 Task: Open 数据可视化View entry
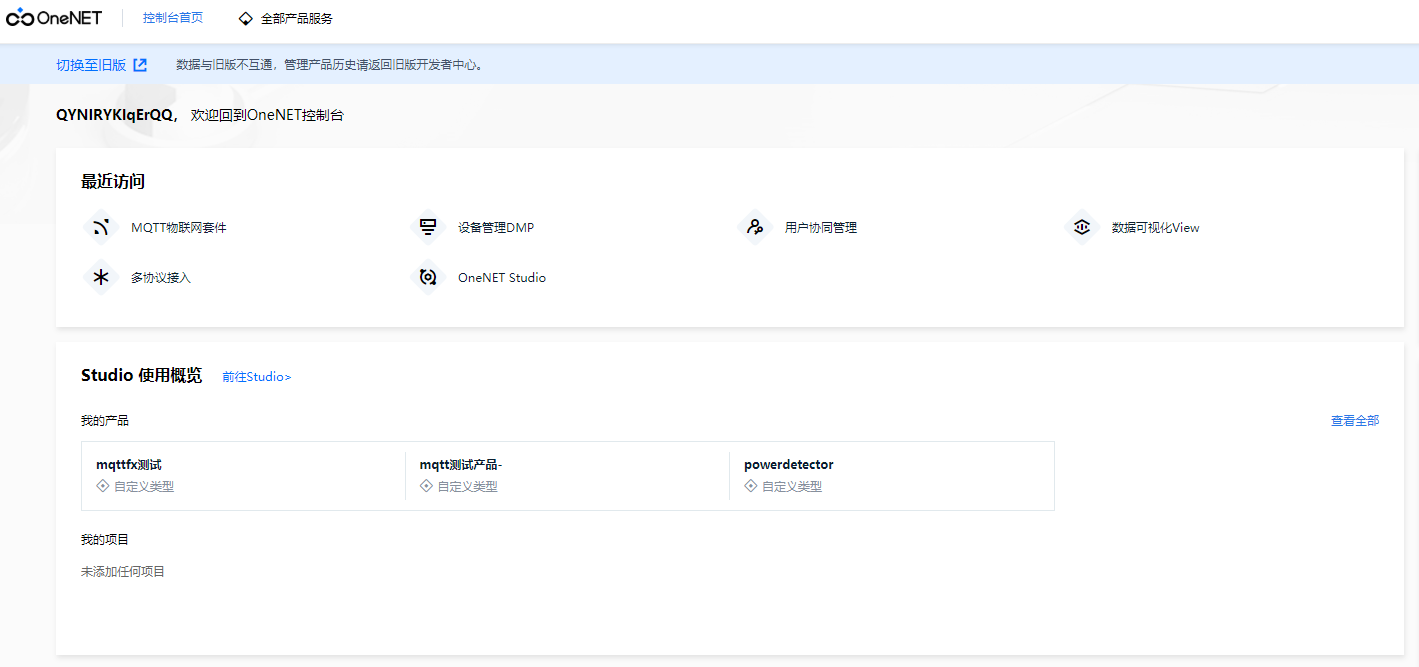coord(1156,227)
